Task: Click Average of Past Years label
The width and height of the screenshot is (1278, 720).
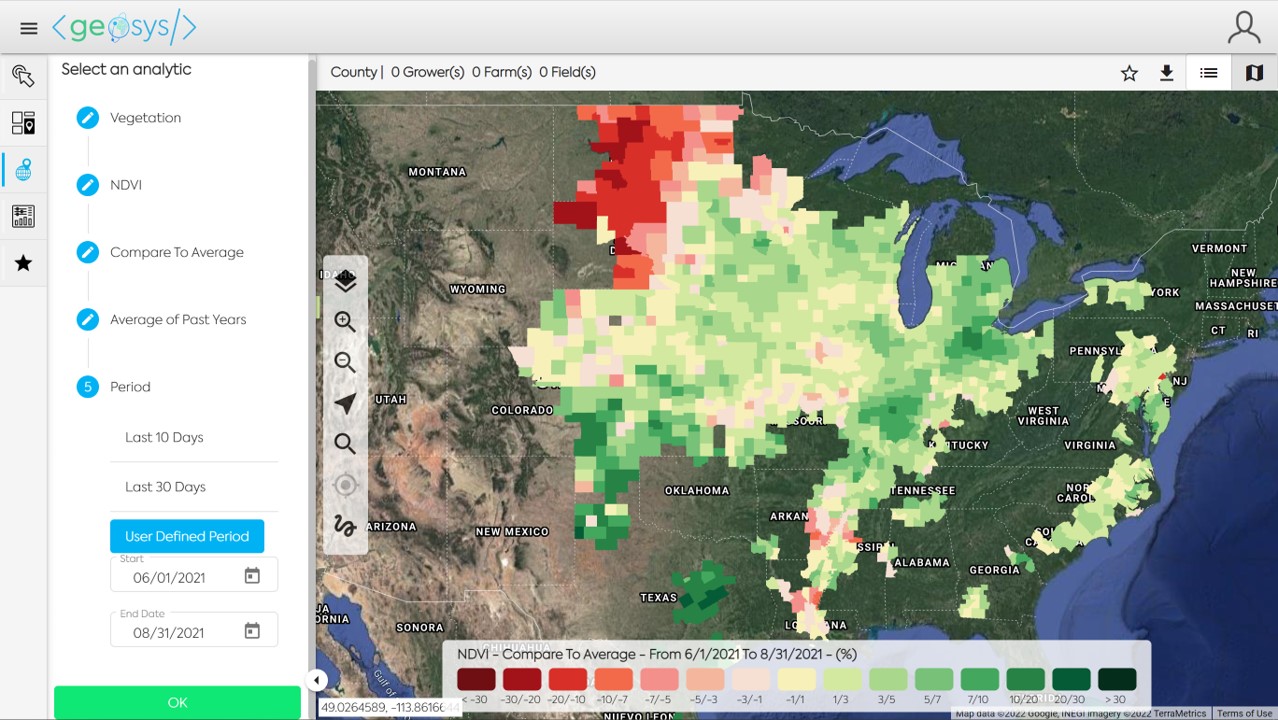Action: [x=178, y=320]
